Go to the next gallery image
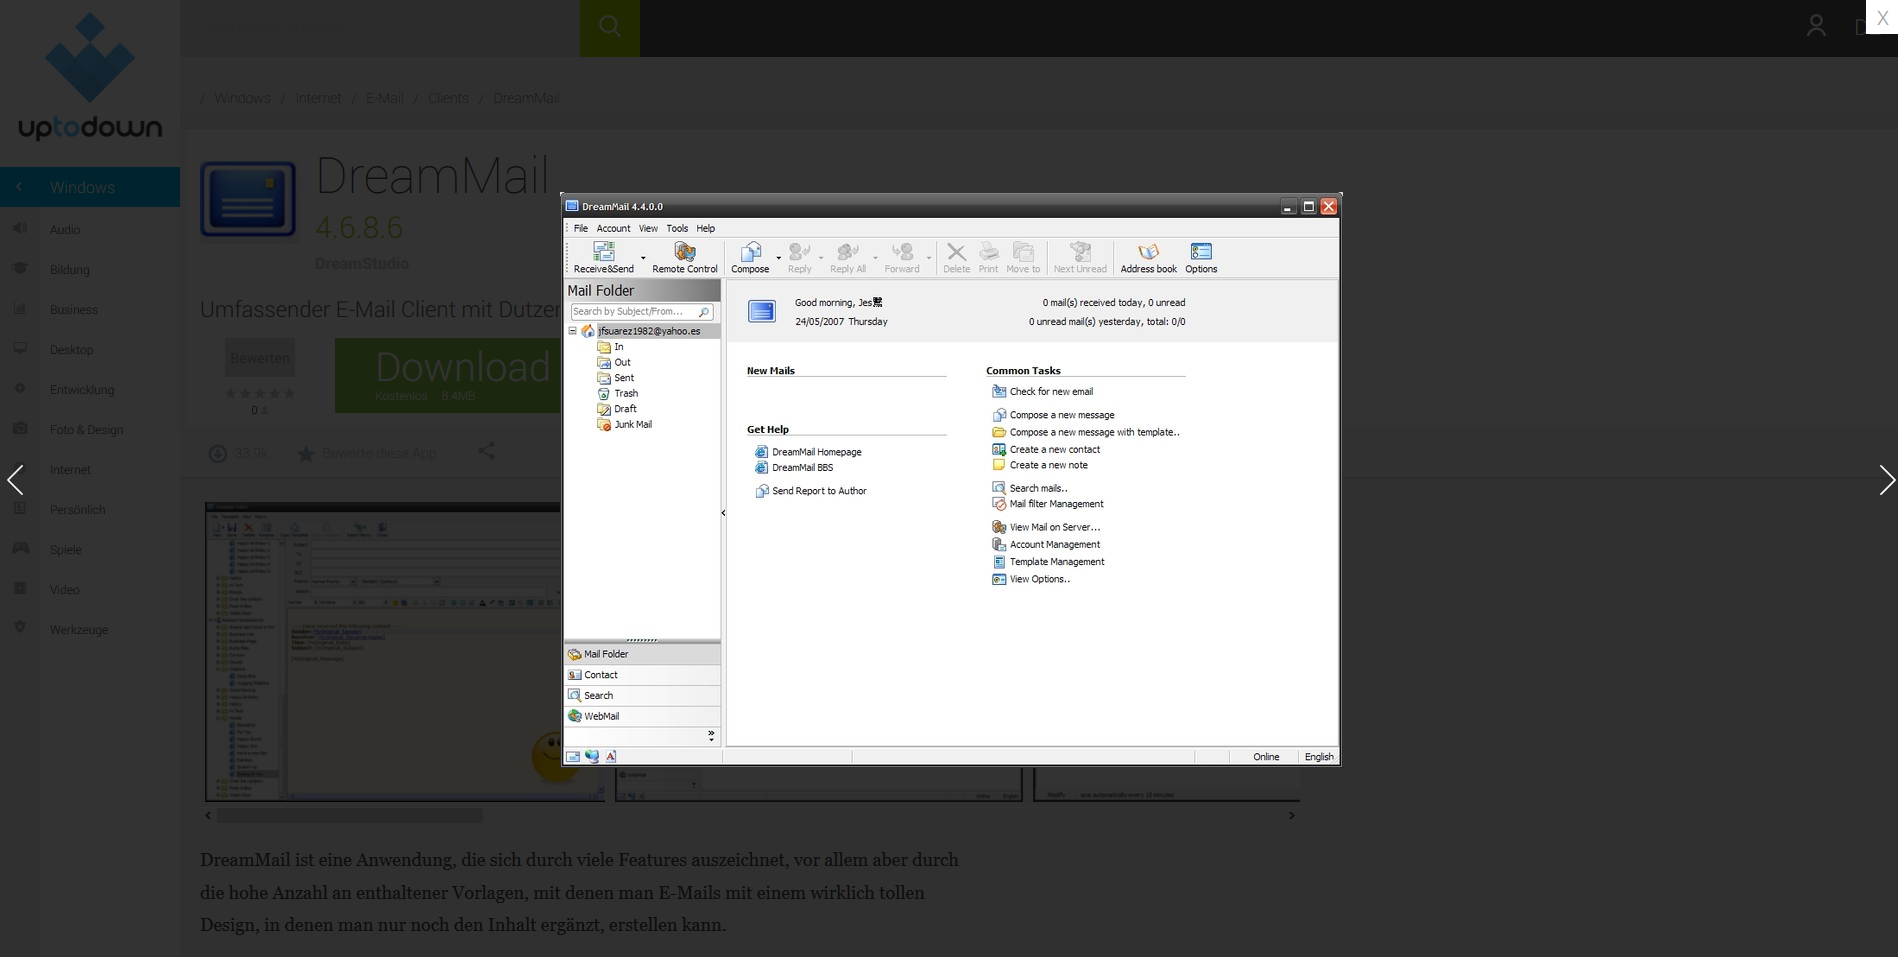This screenshot has width=1898, height=957. [1886, 480]
